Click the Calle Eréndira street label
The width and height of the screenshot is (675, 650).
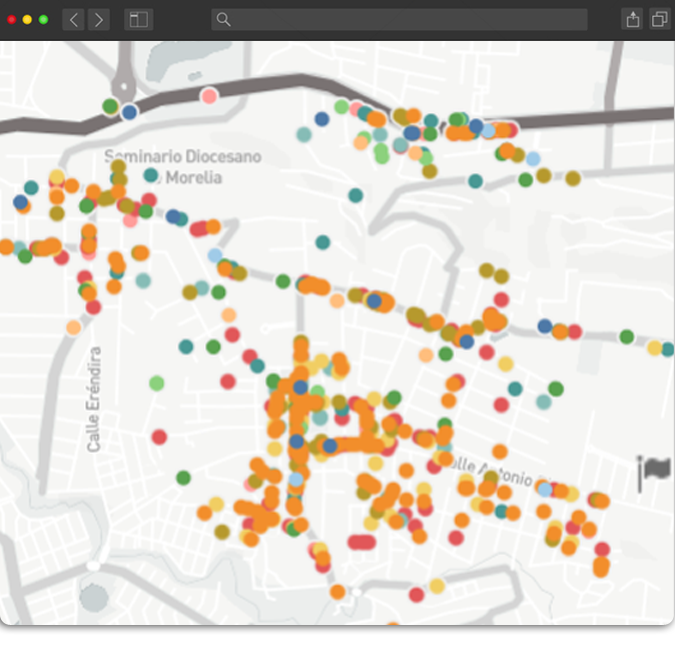[x=95, y=399]
